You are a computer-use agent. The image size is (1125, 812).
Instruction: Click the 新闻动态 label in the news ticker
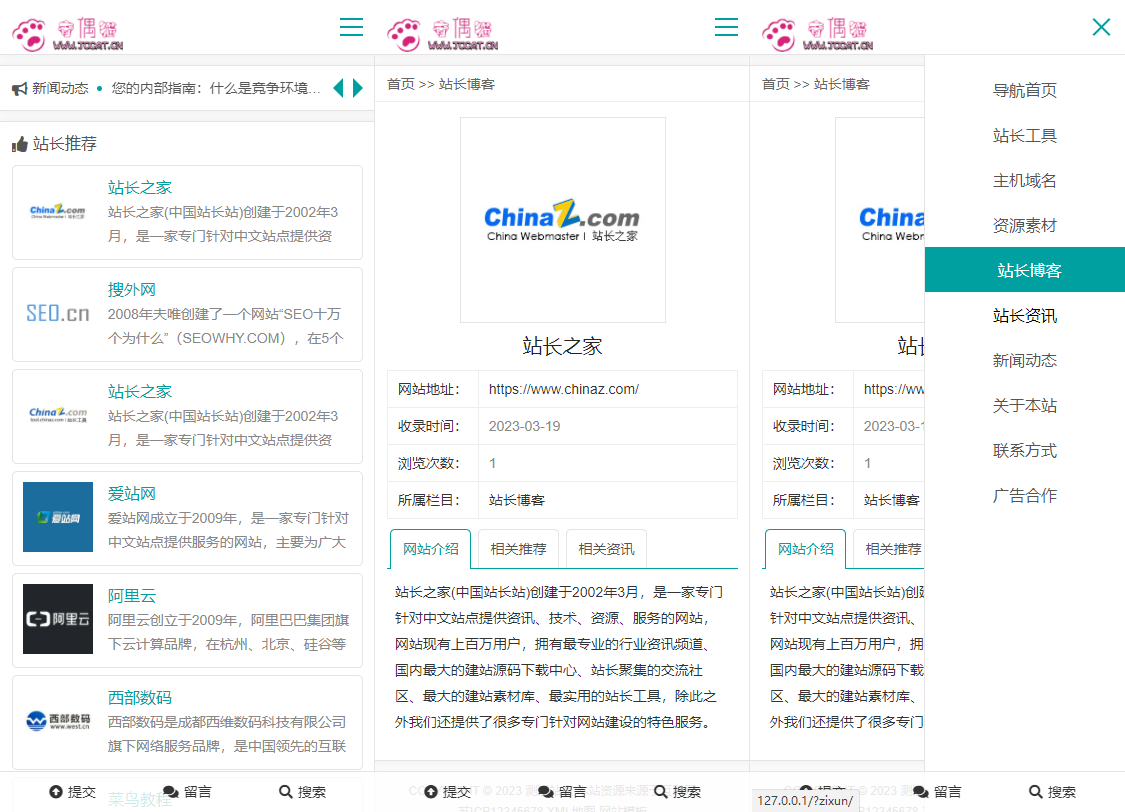coord(60,88)
